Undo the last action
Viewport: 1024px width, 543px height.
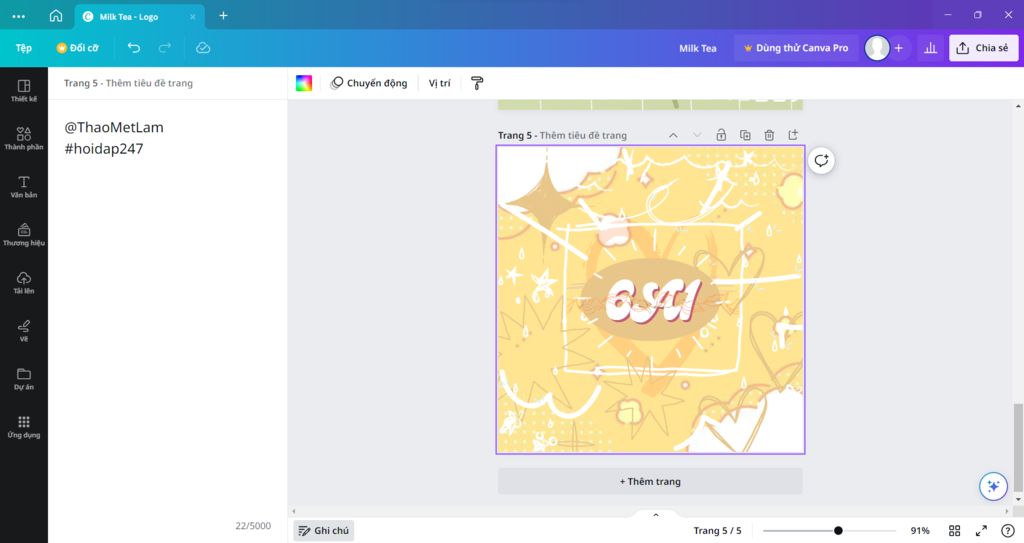pos(134,48)
